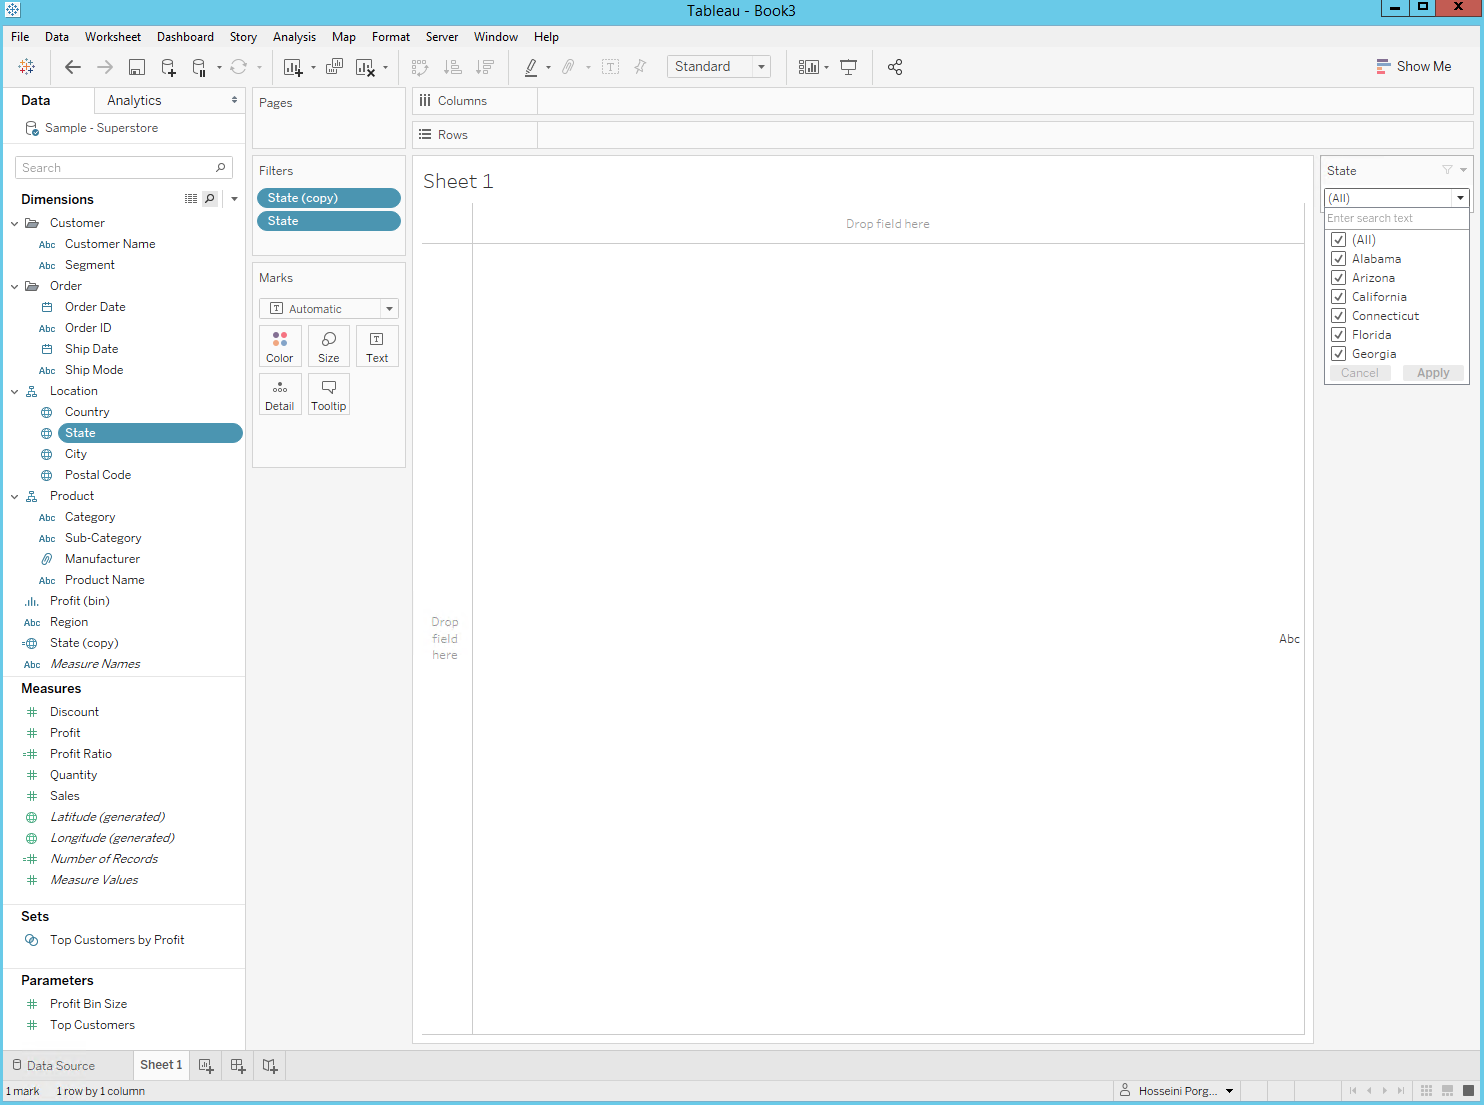Viewport: 1484px width, 1105px height.
Task: Open the Format menu
Action: [391, 37]
